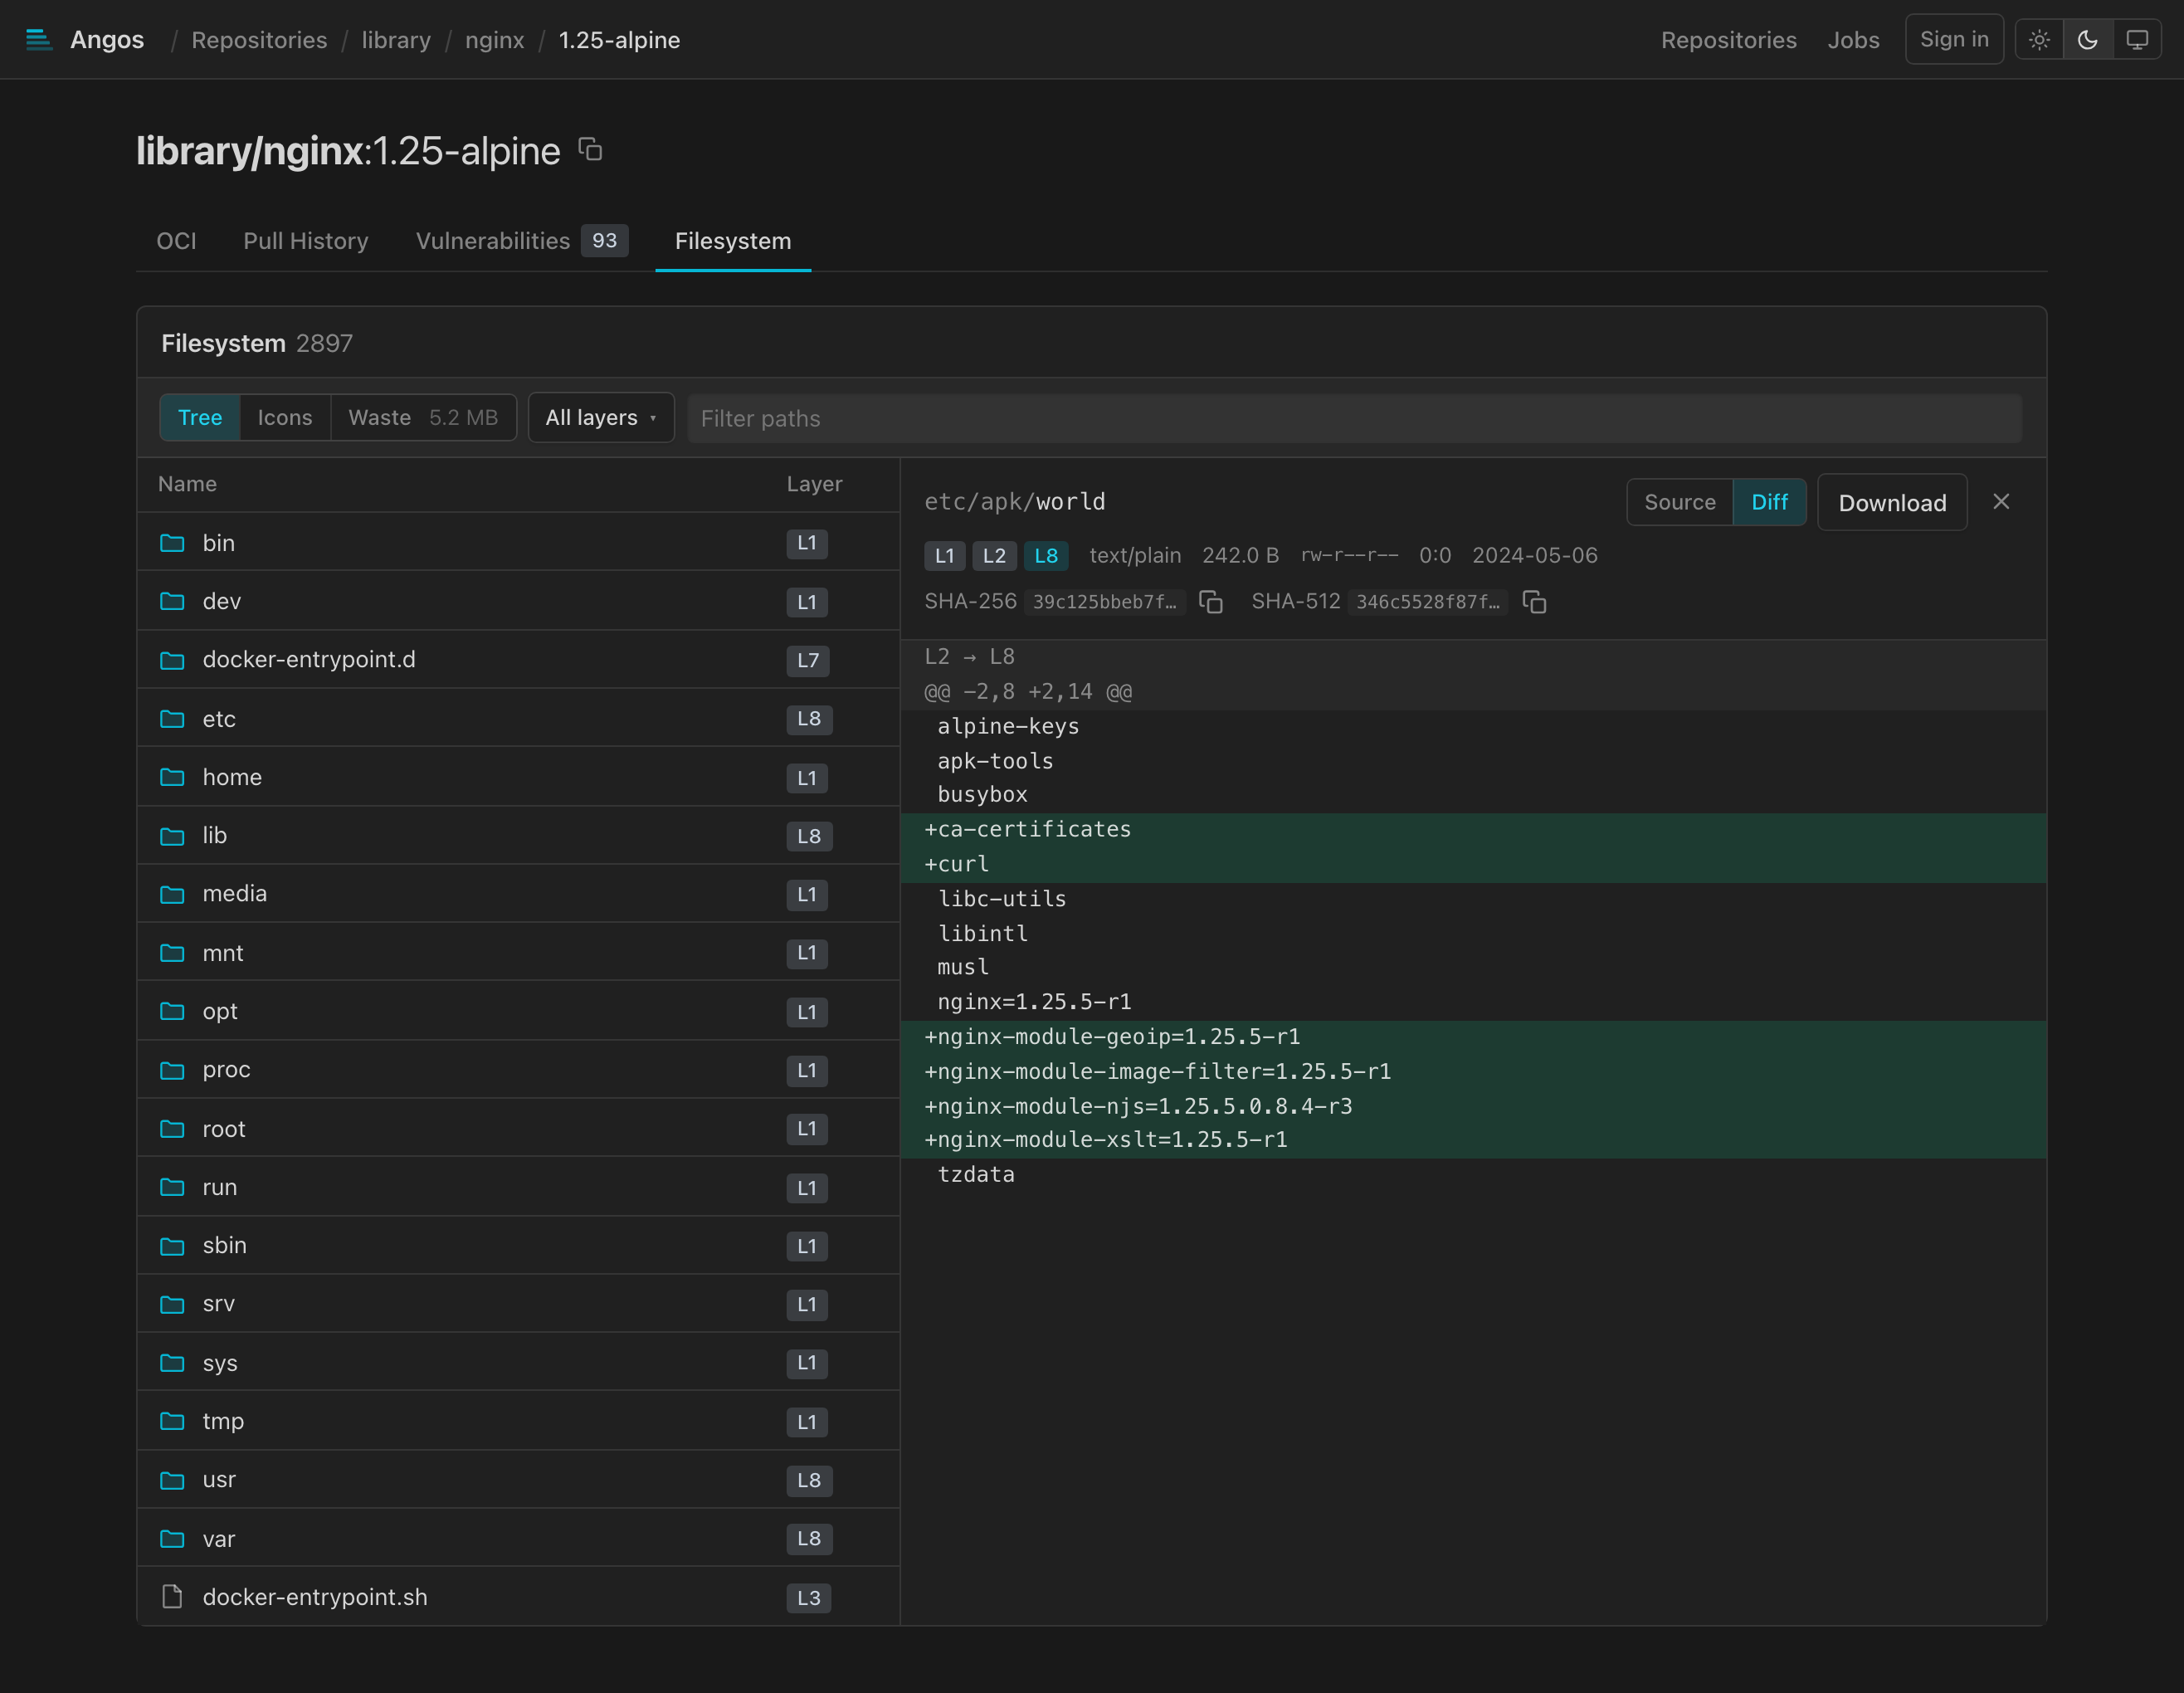Expand the home folder
The image size is (2184, 1693).
click(x=518, y=777)
